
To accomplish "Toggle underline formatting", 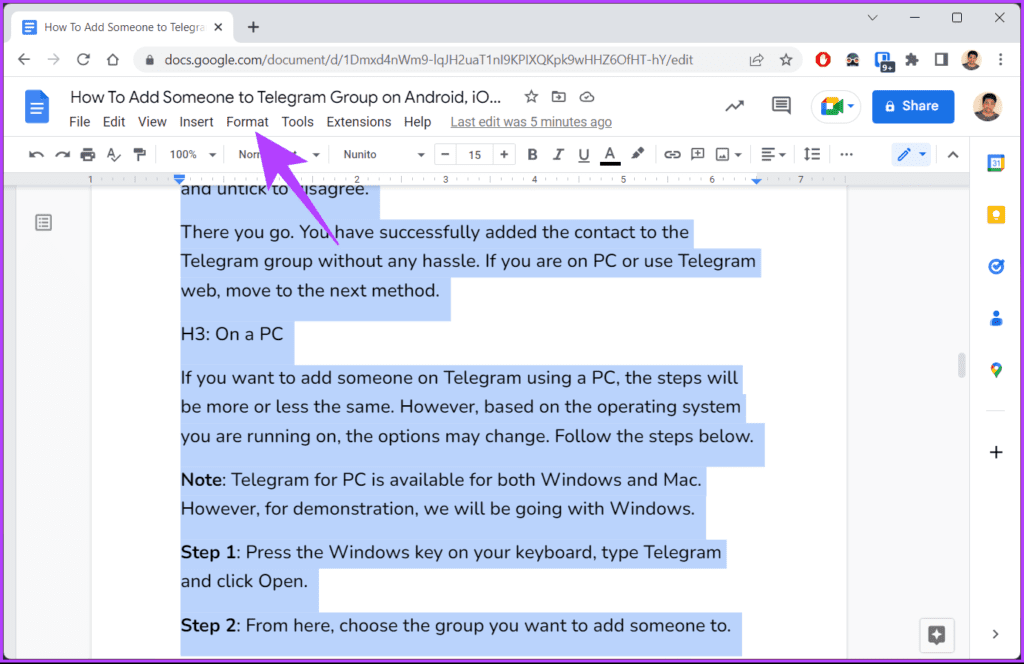I will tap(583, 155).
